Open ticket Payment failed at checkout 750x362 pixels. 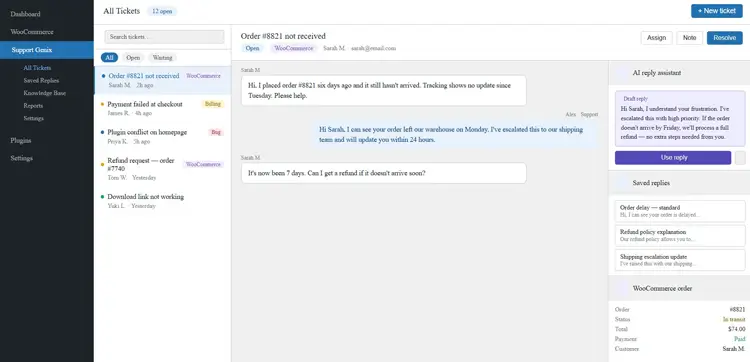point(163,109)
